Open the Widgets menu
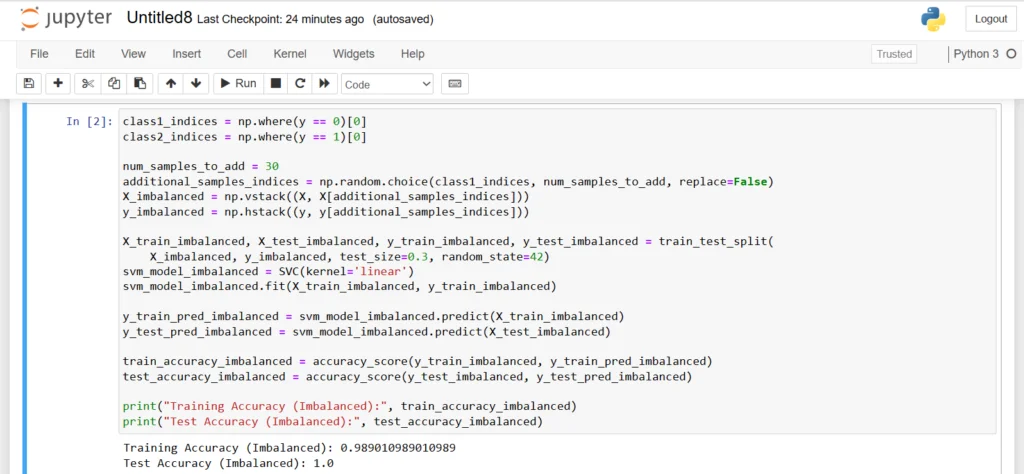 coord(354,54)
